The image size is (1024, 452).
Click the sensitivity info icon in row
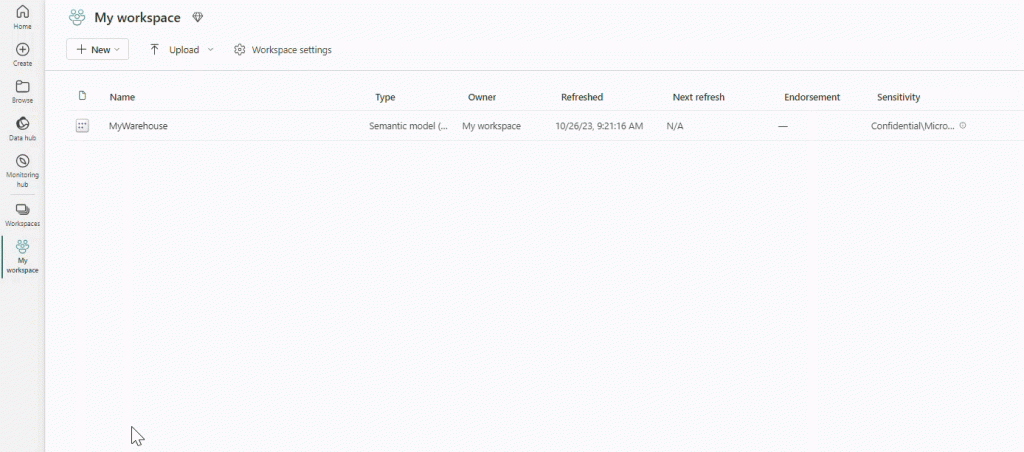(963, 126)
